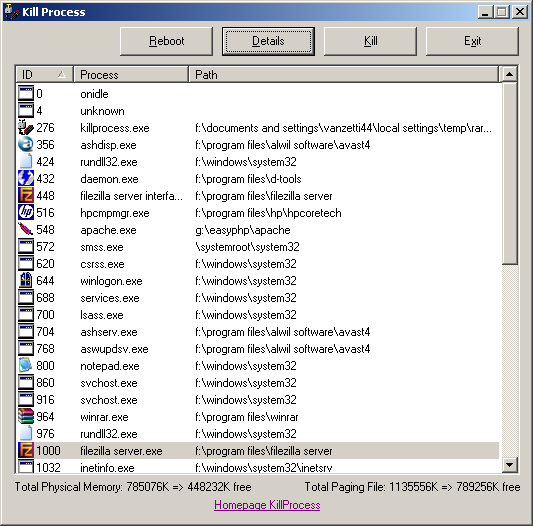Viewport: 533px width, 526px height.
Task: Select the ashdisp.exe process name
Action: [108, 145]
